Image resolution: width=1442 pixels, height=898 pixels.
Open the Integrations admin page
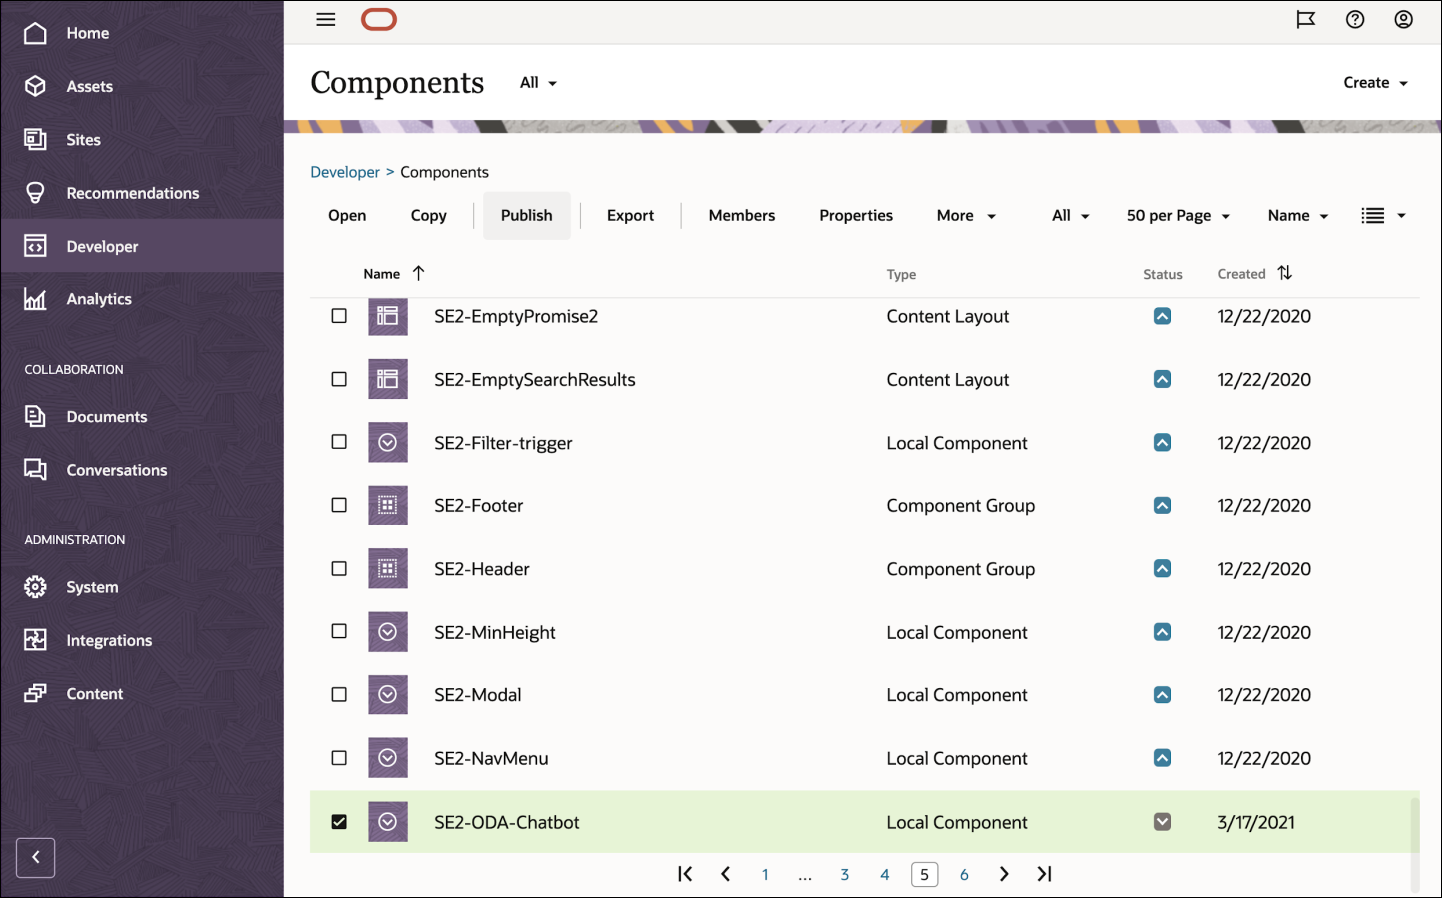(x=109, y=640)
